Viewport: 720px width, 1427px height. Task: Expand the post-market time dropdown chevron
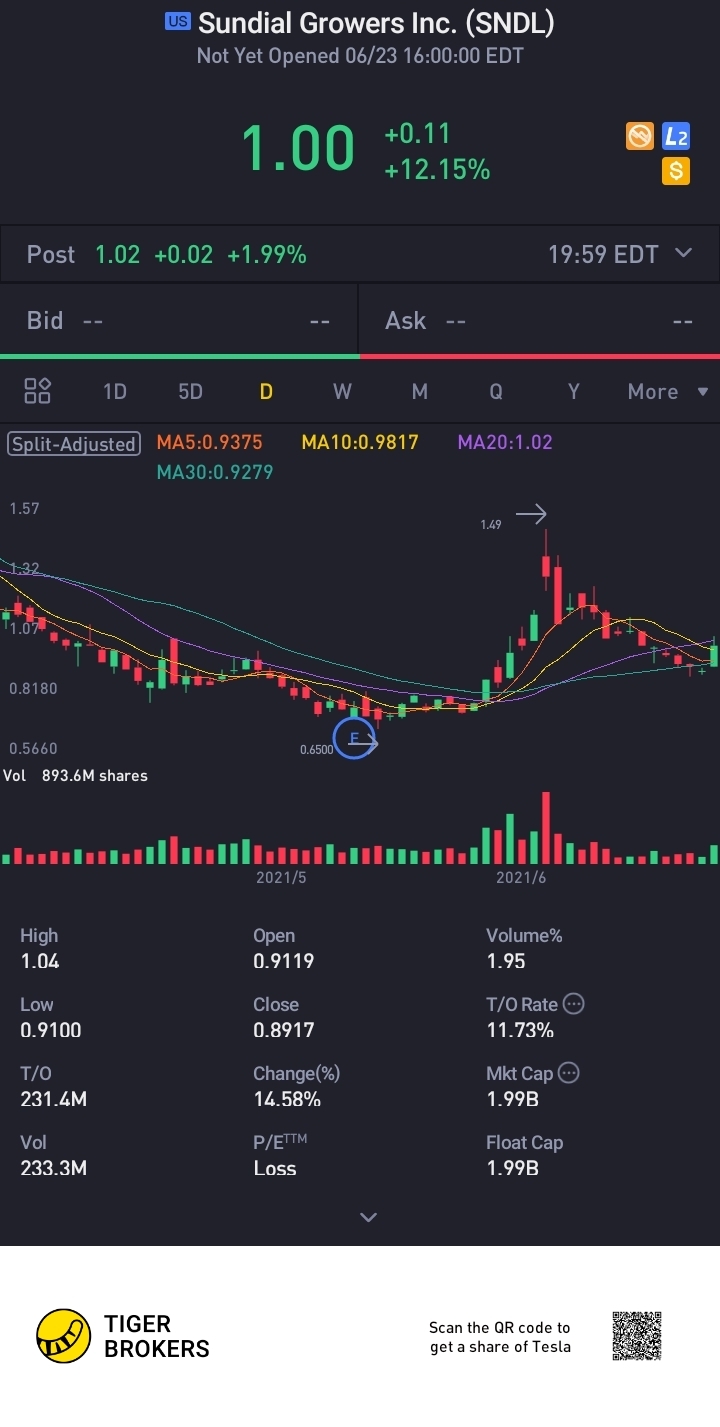683,253
